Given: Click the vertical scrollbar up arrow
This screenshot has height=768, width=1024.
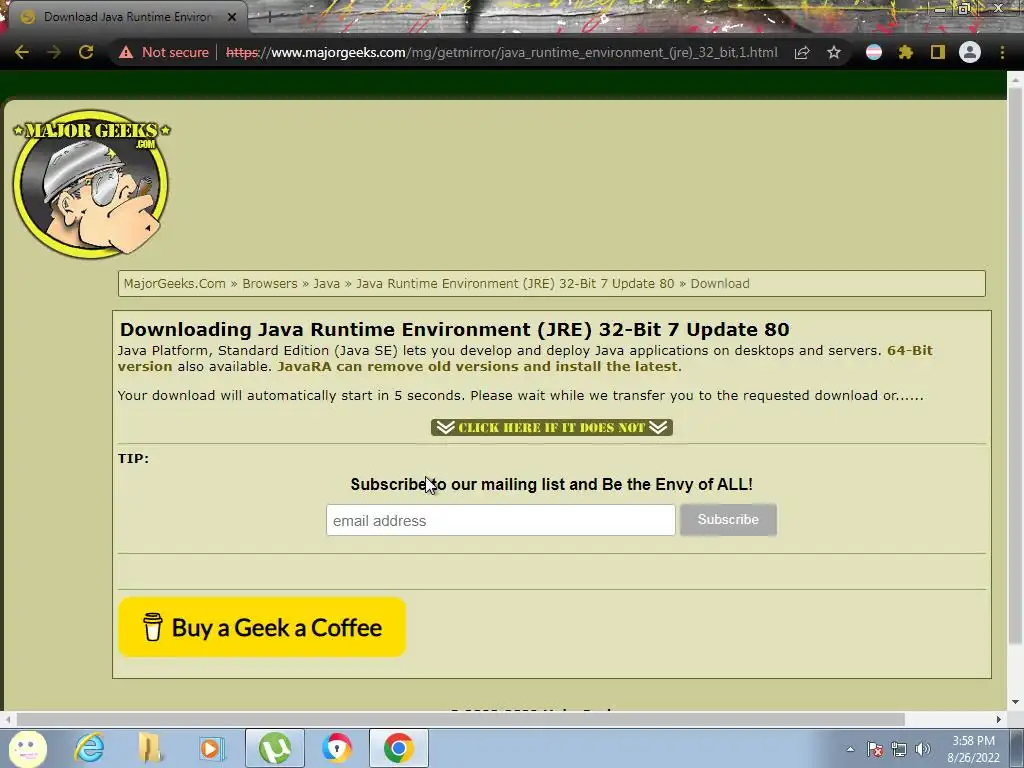Looking at the screenshot, I should pos(1015,80).
